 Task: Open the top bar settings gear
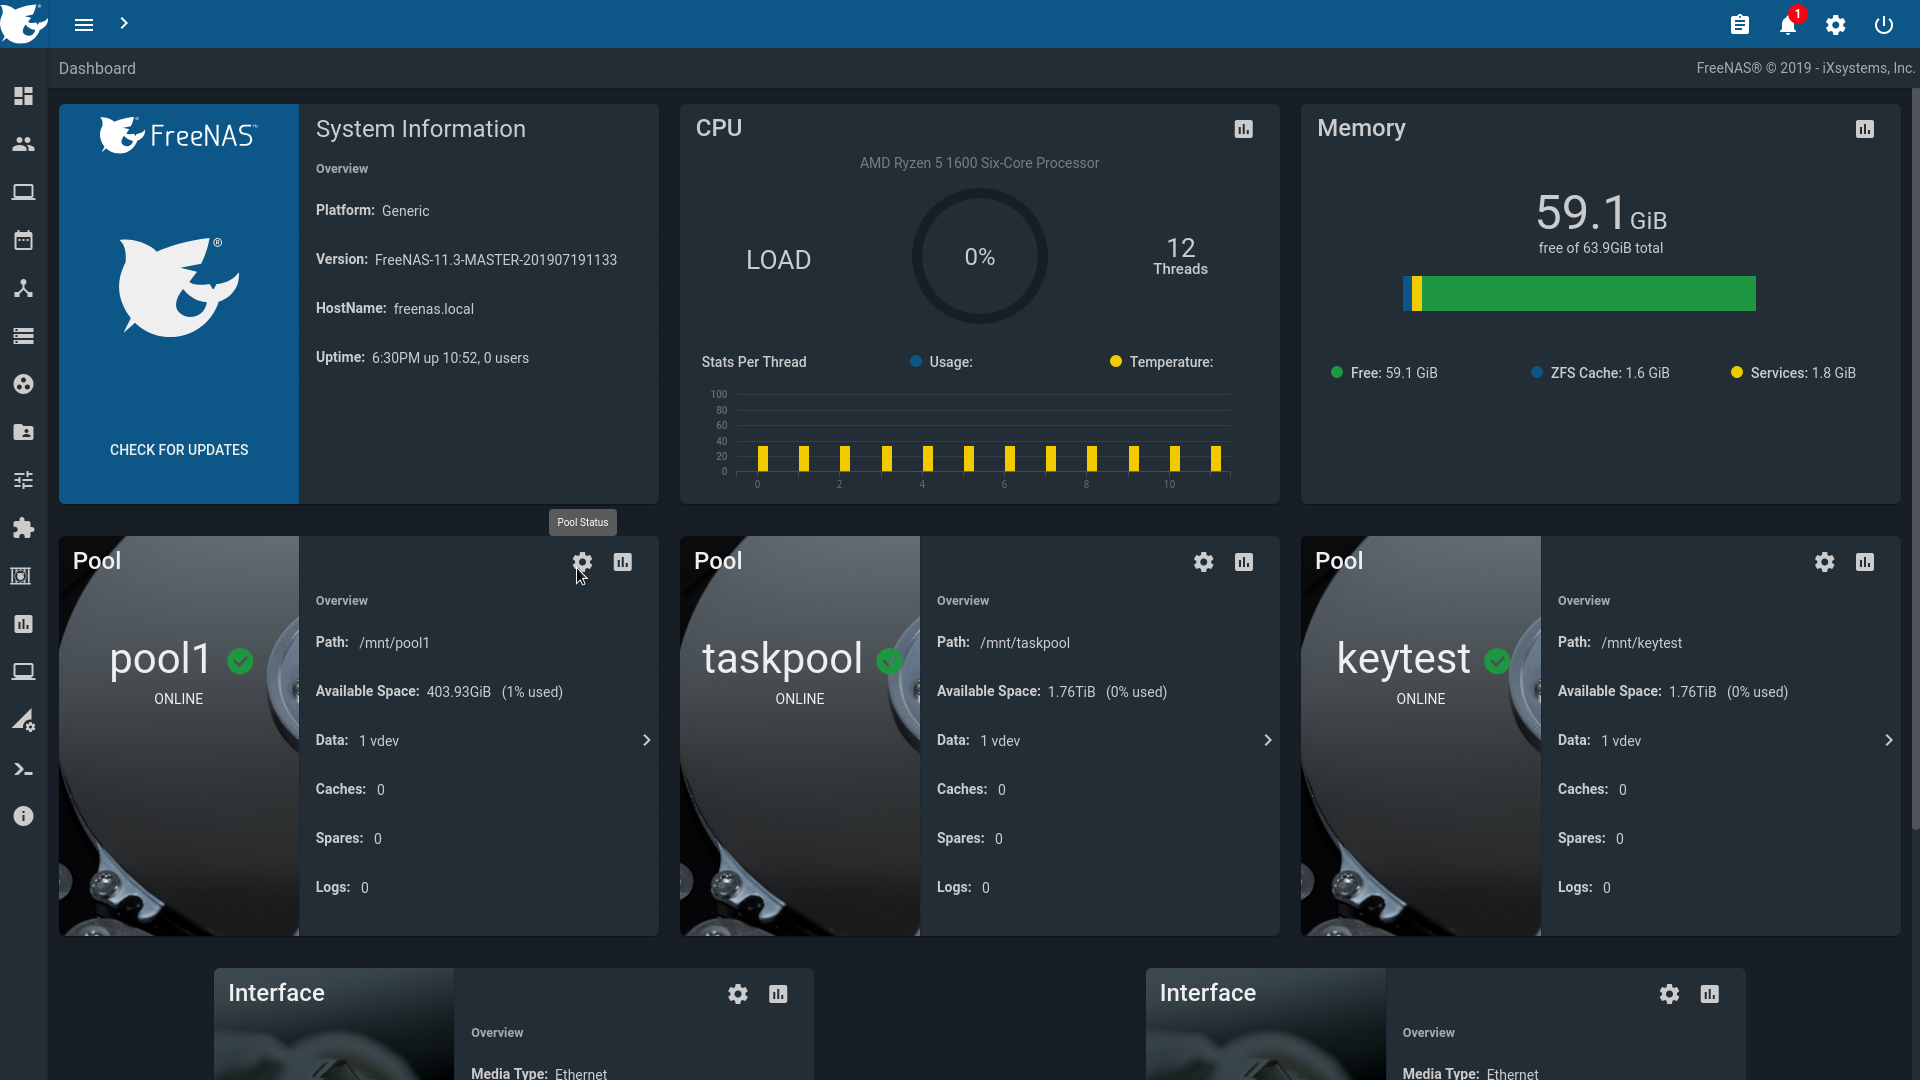(x=1836, y=25)
